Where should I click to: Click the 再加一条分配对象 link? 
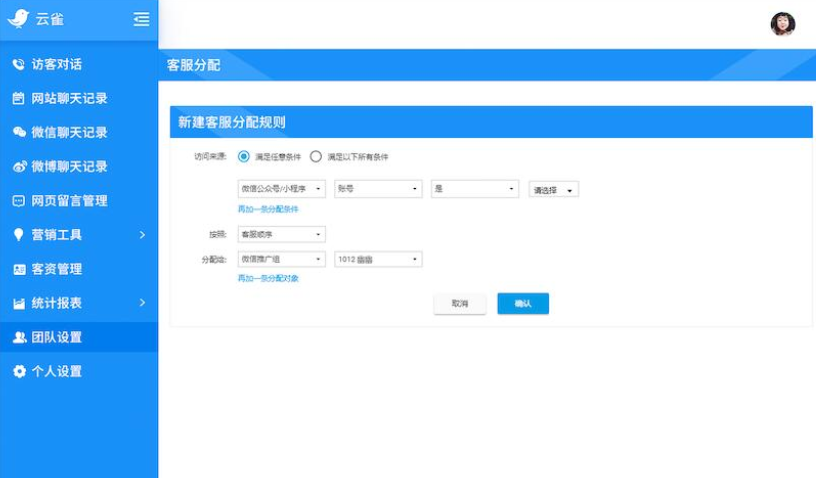[x=268, y=278]
